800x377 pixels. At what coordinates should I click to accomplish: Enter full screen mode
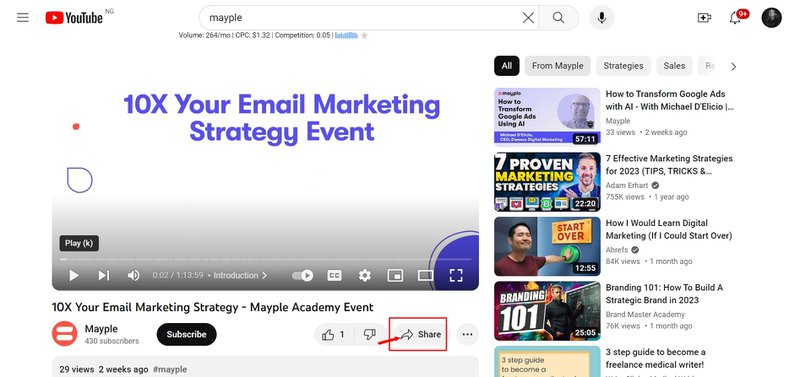pos(456,275)
